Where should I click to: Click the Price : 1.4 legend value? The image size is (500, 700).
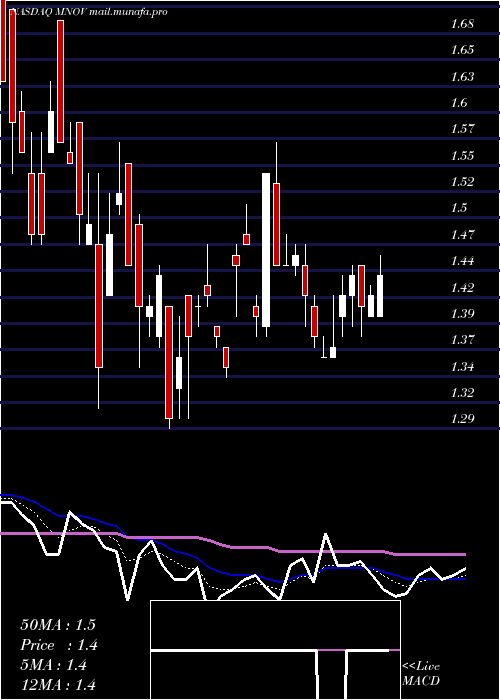click(x=59, y=645)
